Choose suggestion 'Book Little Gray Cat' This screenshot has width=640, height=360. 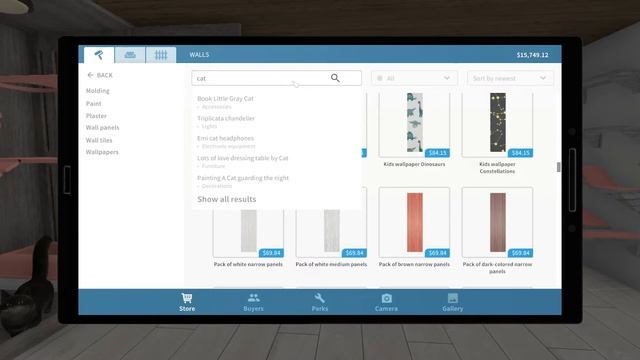coord(225,98)
